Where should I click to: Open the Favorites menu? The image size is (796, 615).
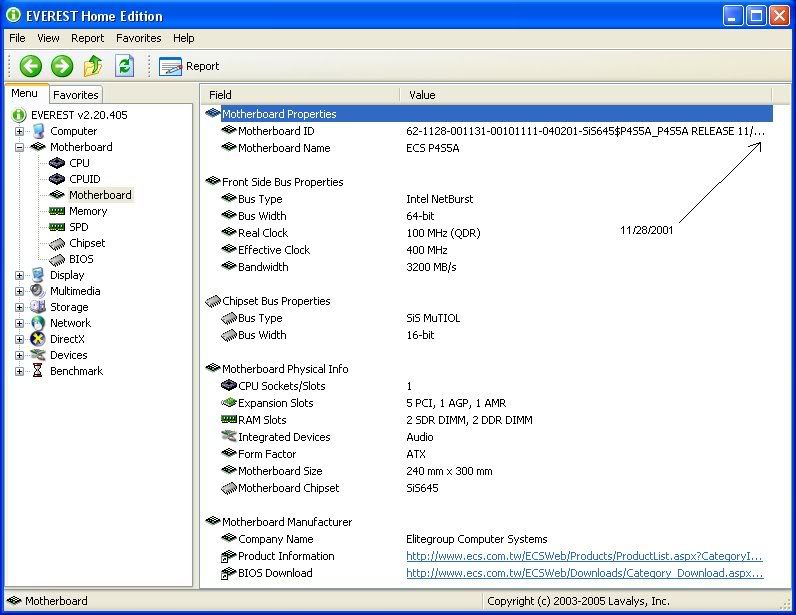(x=139, y=38)
